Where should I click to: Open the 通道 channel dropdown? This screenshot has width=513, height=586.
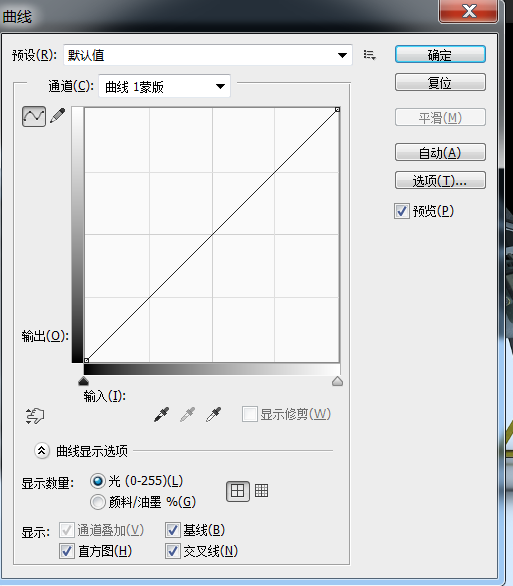tap(164, 87)
